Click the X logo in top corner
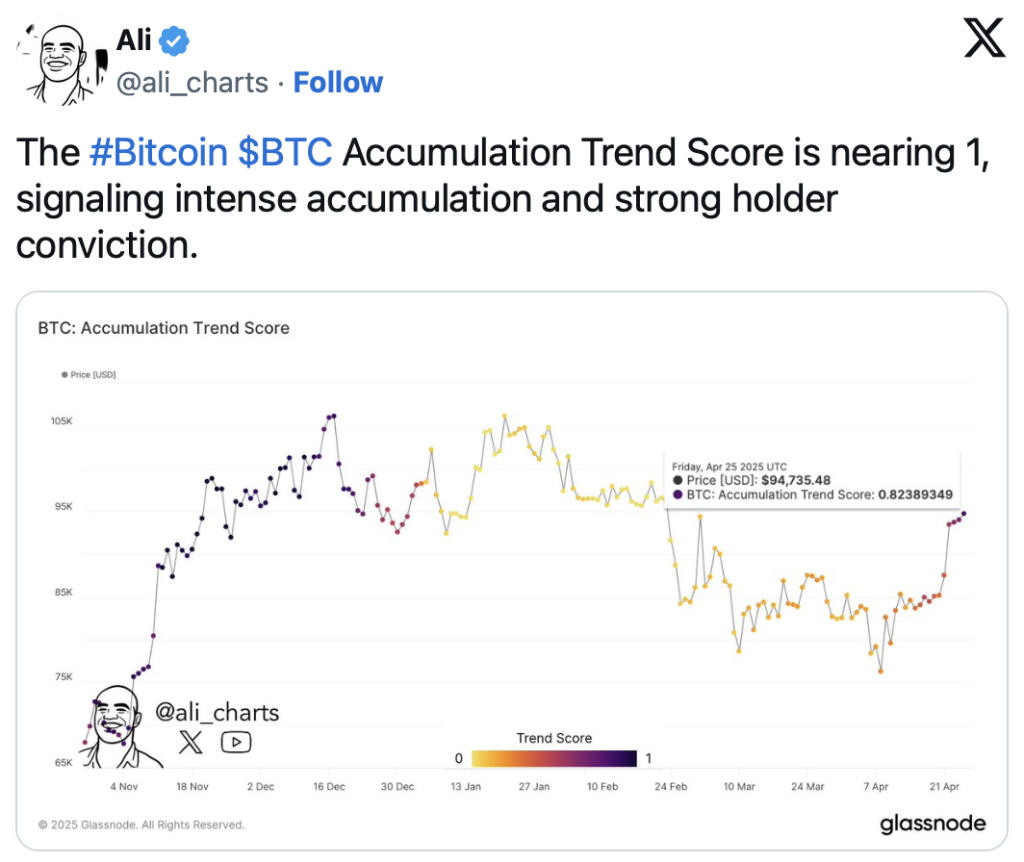The height and width of the screenshot is (862, 1024). point(985,38)
